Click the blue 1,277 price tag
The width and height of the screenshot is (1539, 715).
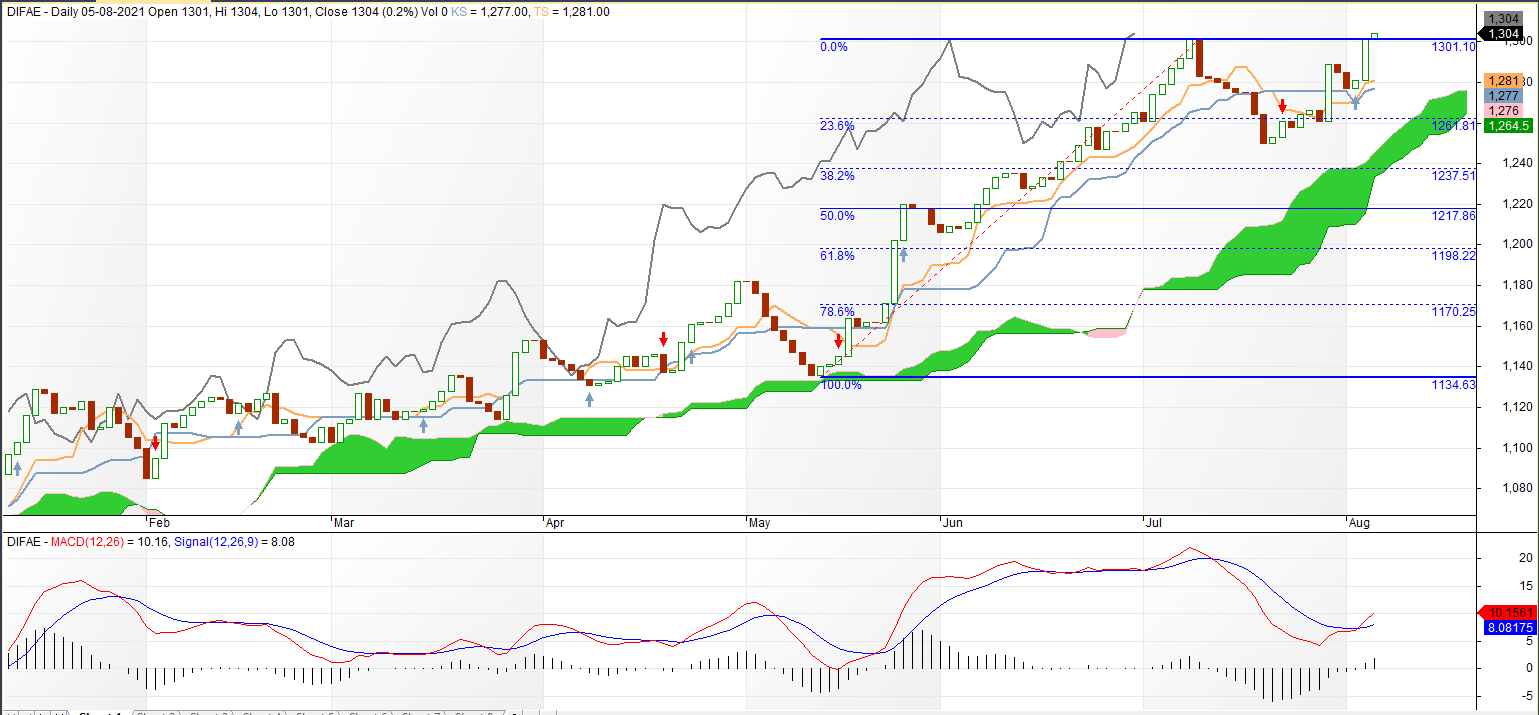tap(1504, 95)
